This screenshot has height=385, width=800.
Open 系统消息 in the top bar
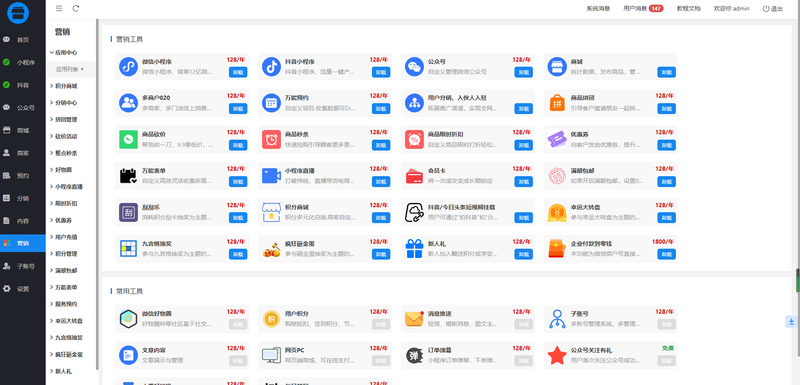(598, 9)
